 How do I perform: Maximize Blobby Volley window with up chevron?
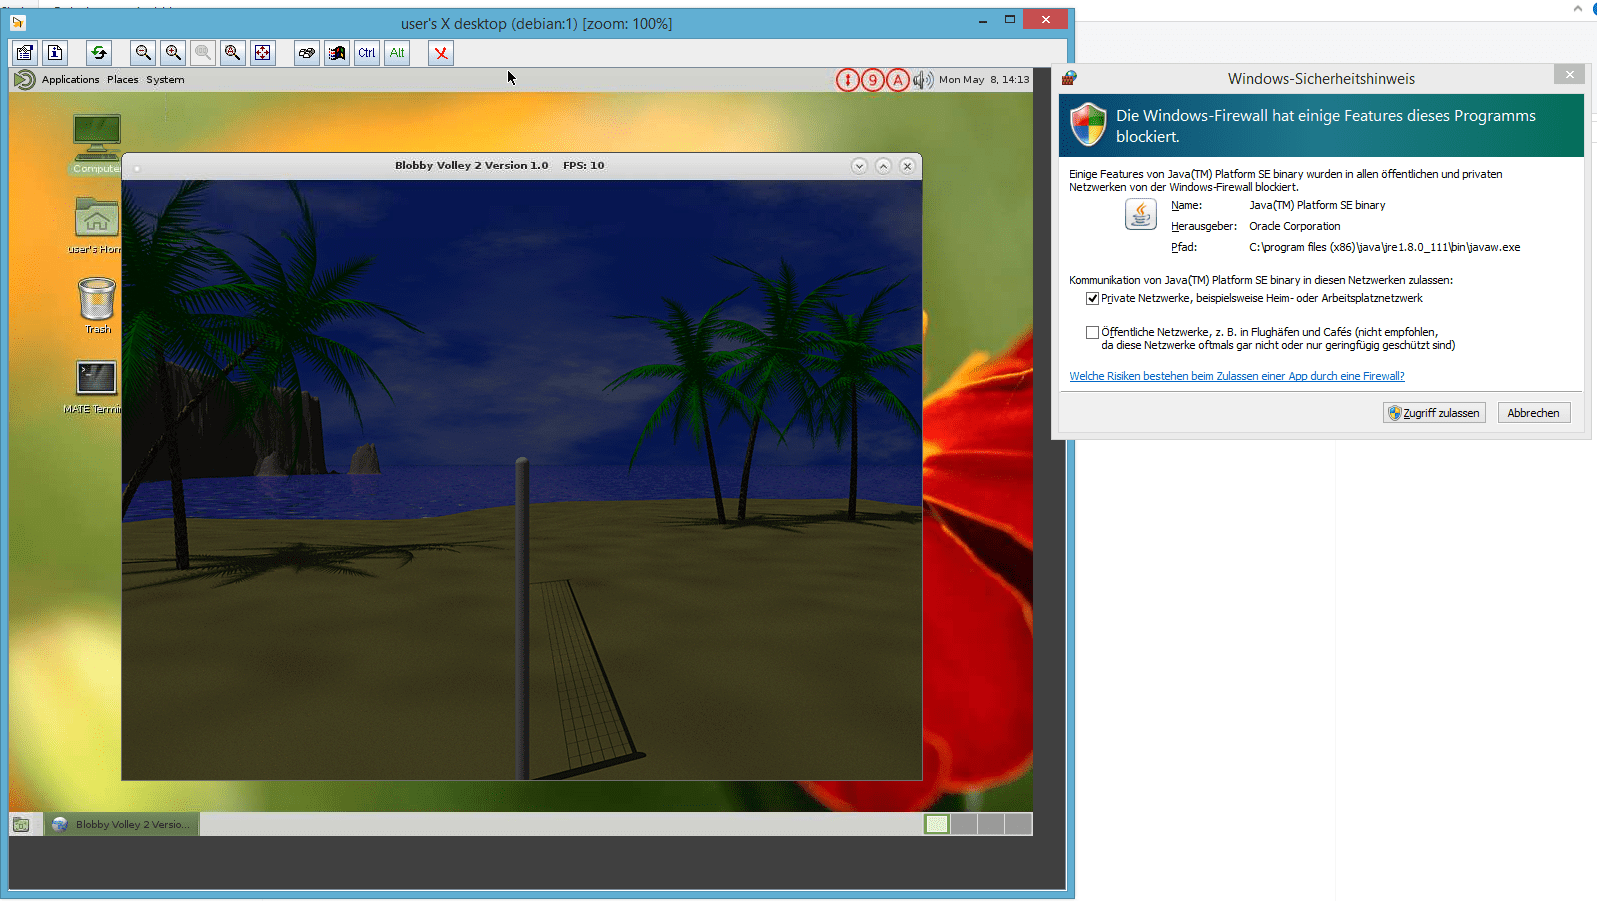883,166
